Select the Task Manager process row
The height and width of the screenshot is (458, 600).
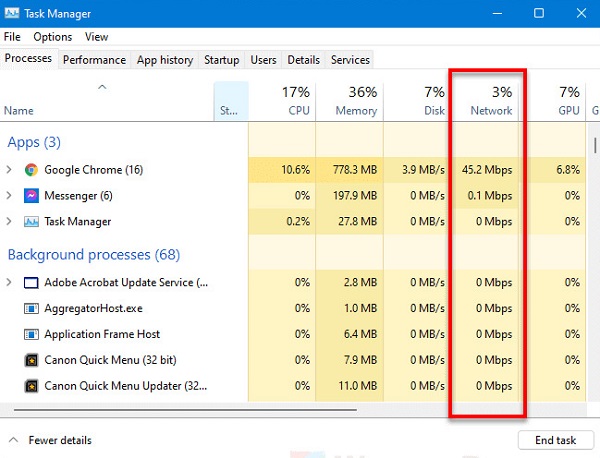click(293, 222)
